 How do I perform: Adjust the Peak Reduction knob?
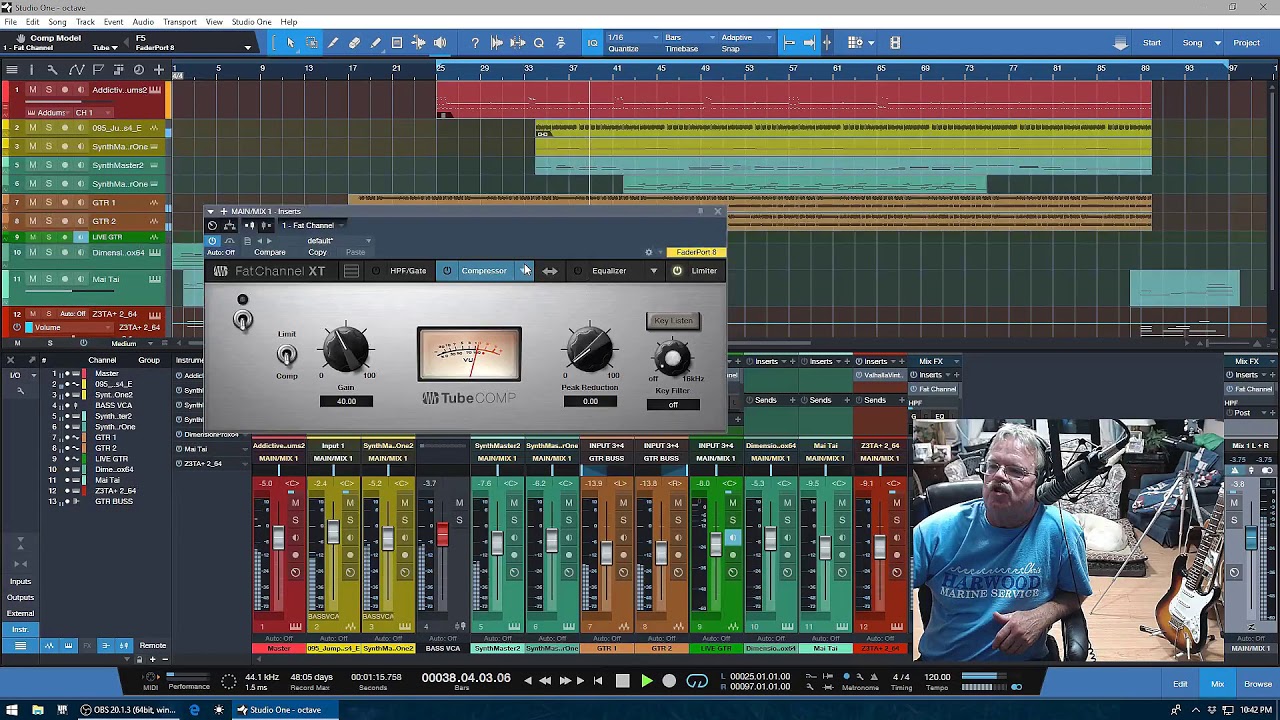590,350
